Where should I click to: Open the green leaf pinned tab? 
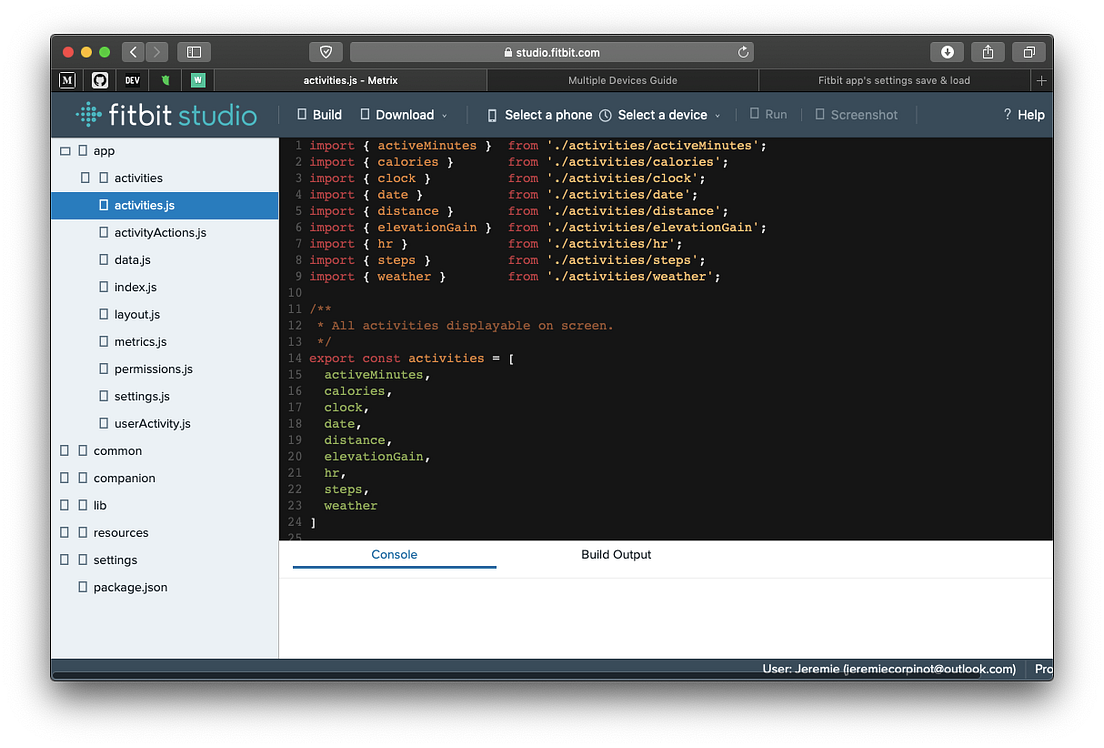point(165,80)
